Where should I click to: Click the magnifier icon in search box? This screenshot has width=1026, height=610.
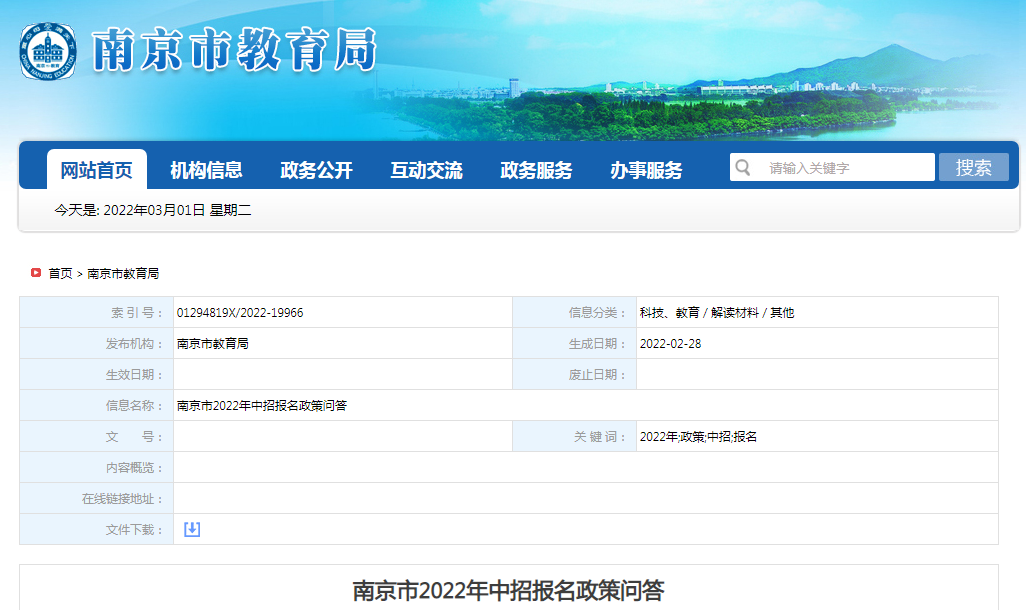[743, 167]
